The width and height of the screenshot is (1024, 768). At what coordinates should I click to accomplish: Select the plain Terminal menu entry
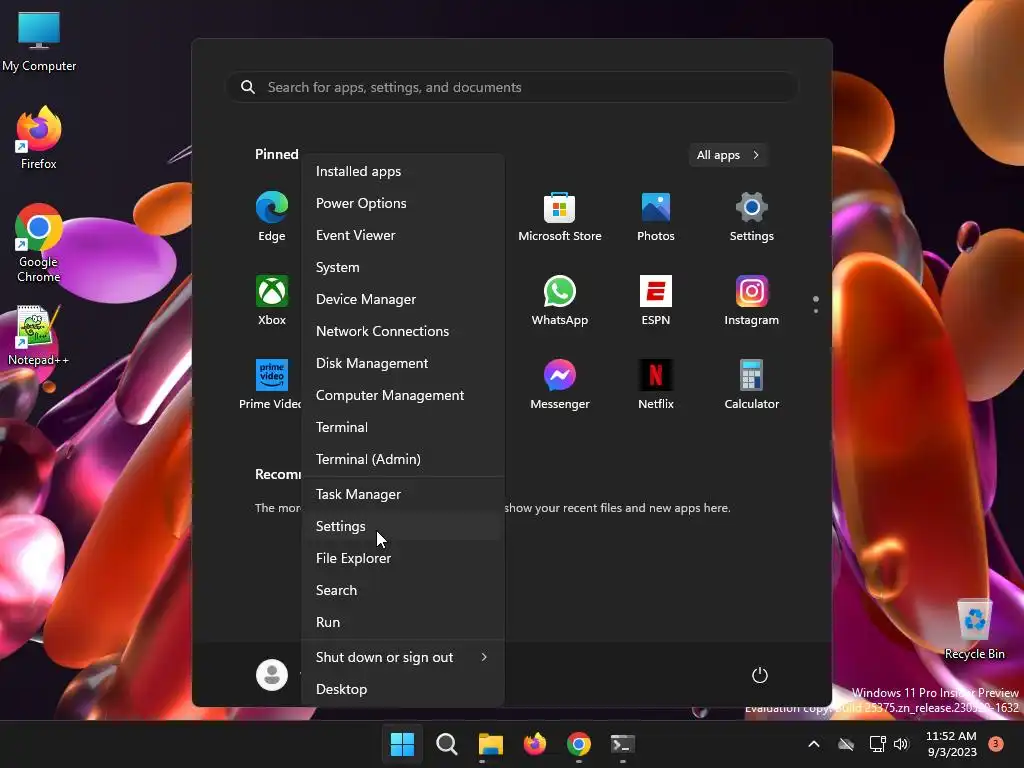pos(402,427)
